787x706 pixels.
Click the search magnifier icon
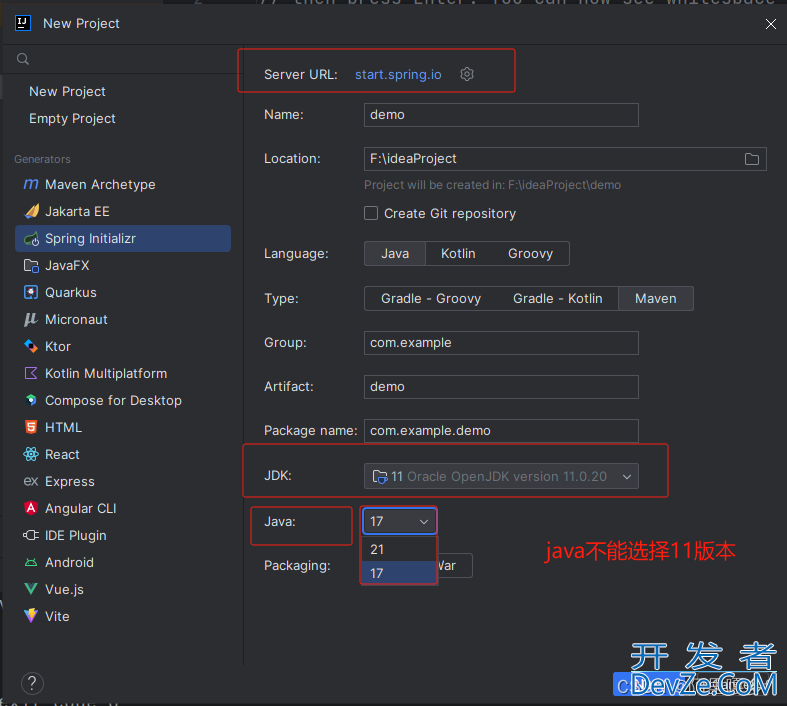[23, 59]
